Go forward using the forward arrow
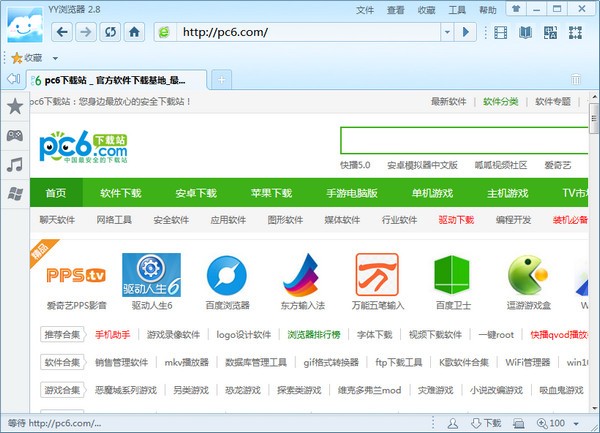Viewport: 600px width, 433px height. click(86, 32)
